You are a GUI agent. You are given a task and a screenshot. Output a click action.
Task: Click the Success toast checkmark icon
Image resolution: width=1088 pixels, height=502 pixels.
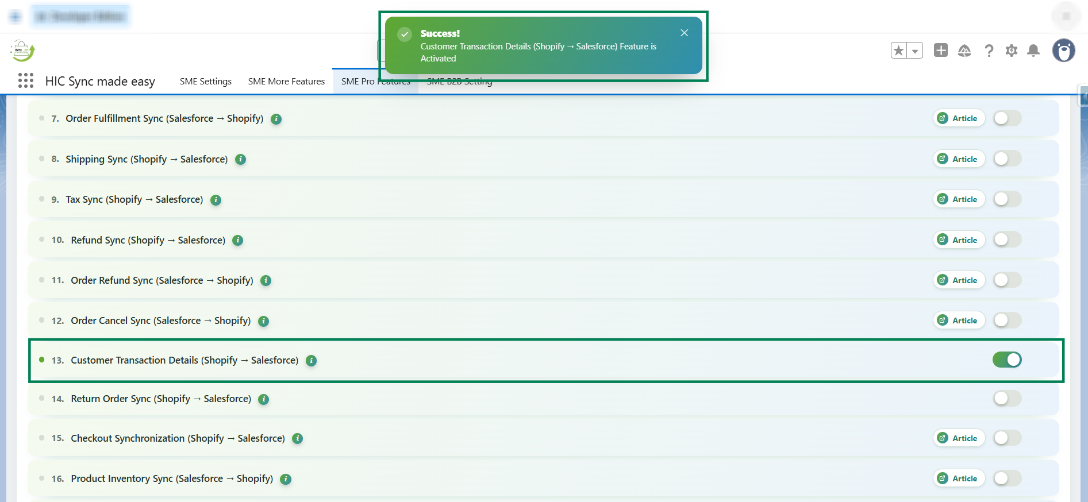[x=404, y=34]
